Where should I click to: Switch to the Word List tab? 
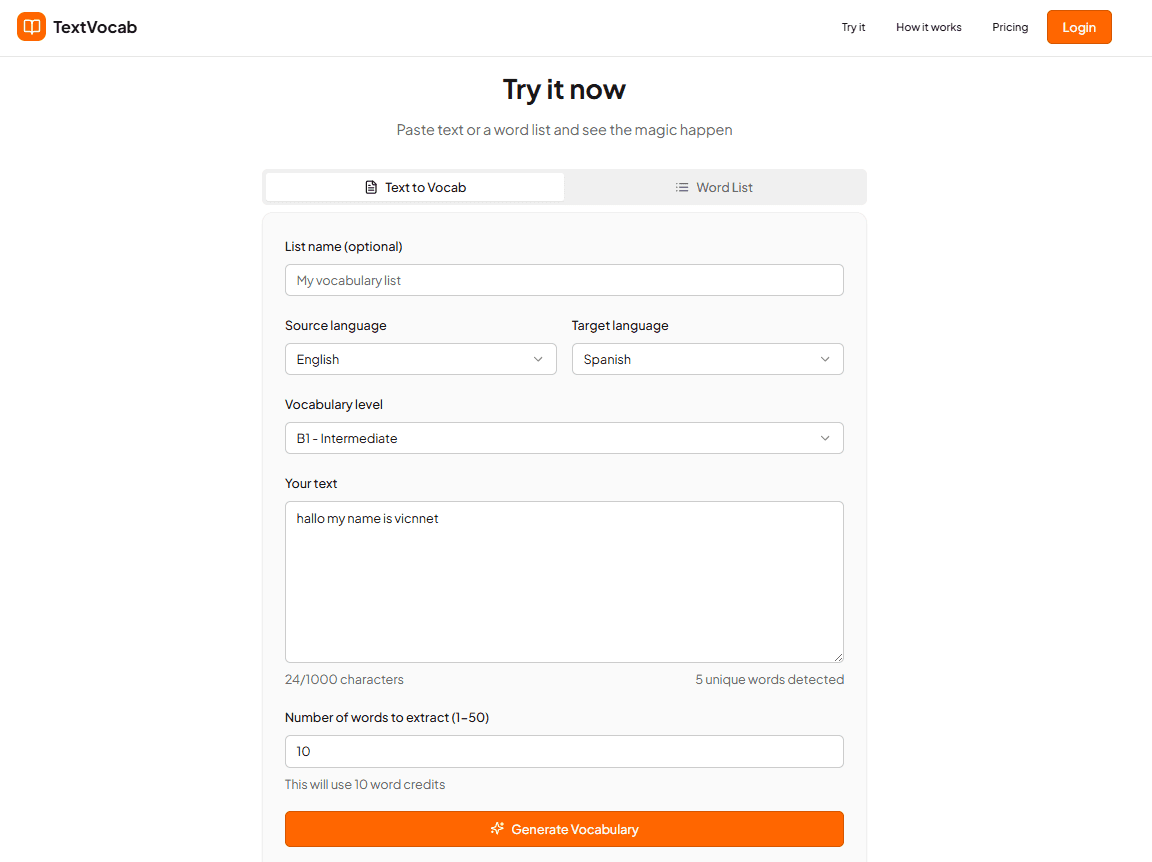pyautogui.click(x=714, y=187)
